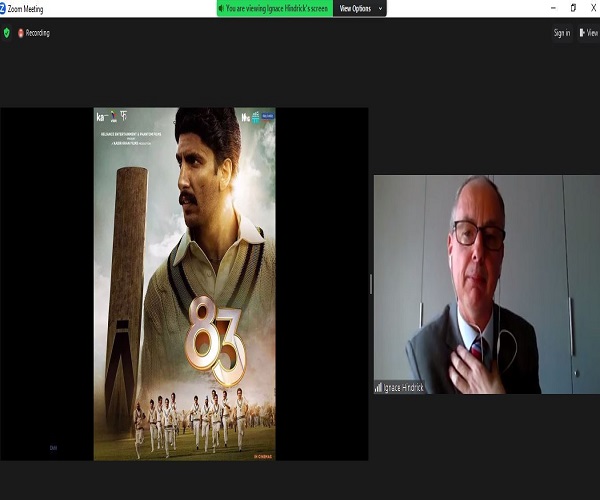Viewport: 600px width, 500px height.
Task: Click the green encryption shield icon
Action: pos(7,33)
